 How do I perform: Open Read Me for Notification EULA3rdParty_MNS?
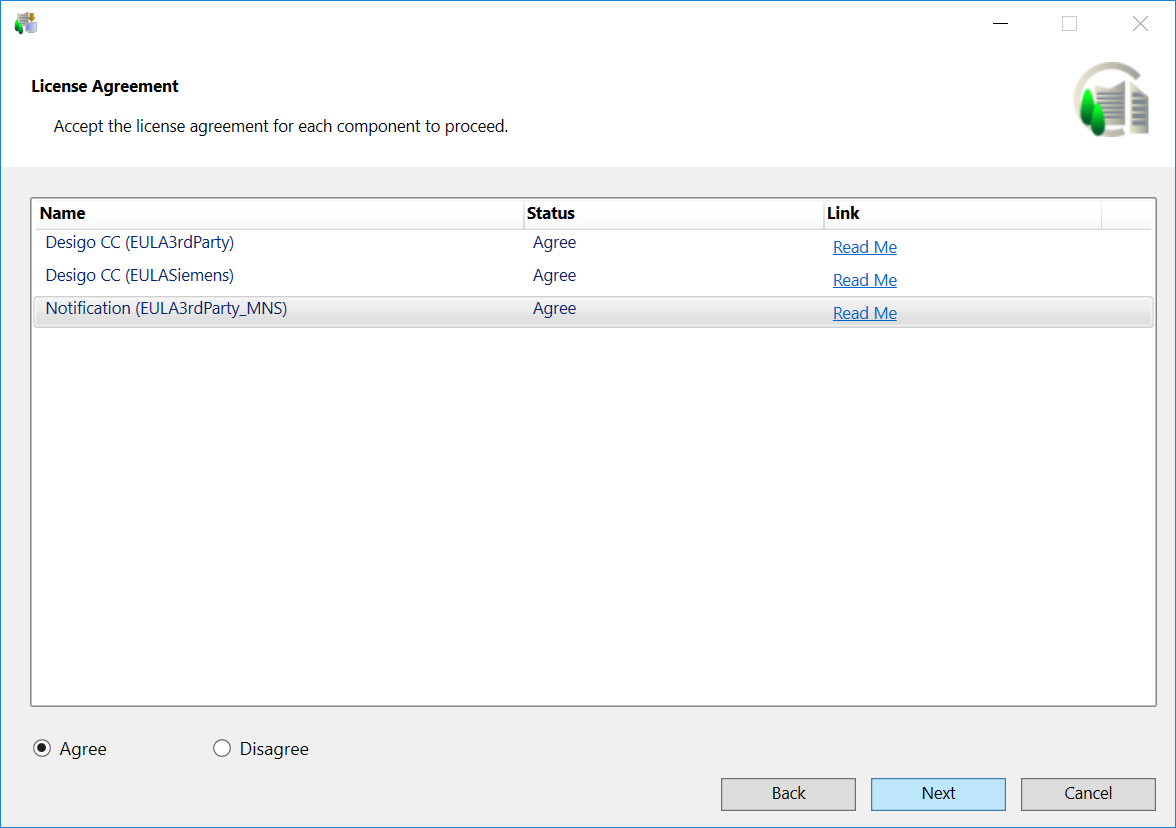coord(865,313)
